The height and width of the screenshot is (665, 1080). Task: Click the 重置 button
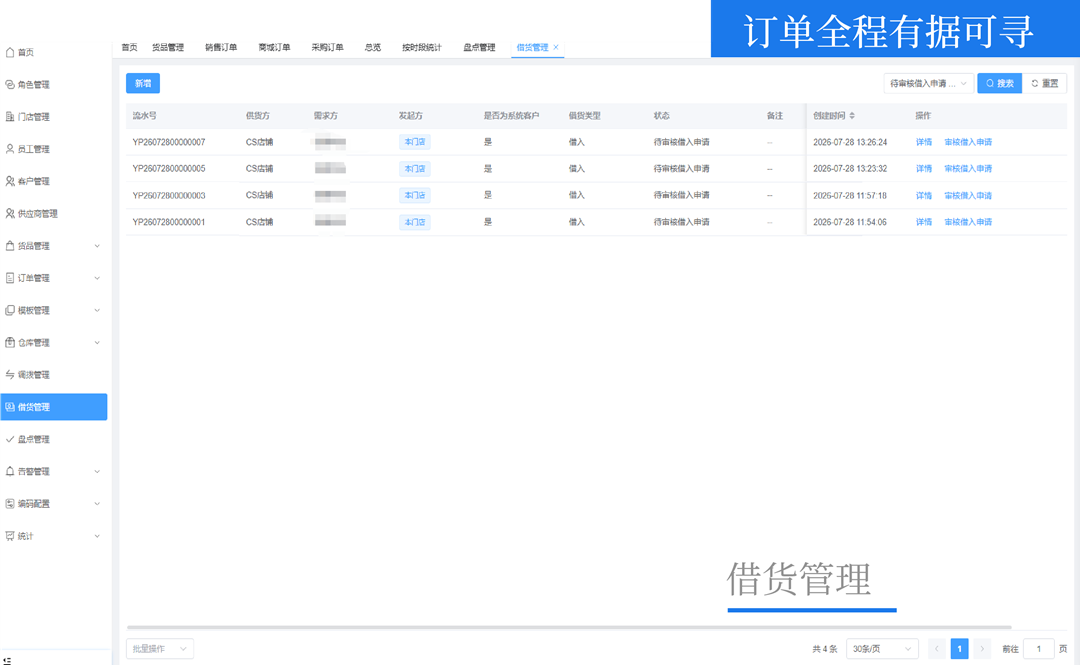click(1044, 83)
